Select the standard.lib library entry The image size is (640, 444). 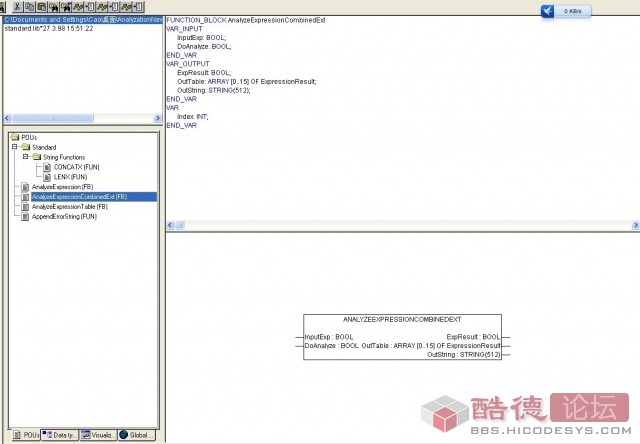tap(49, 29)
